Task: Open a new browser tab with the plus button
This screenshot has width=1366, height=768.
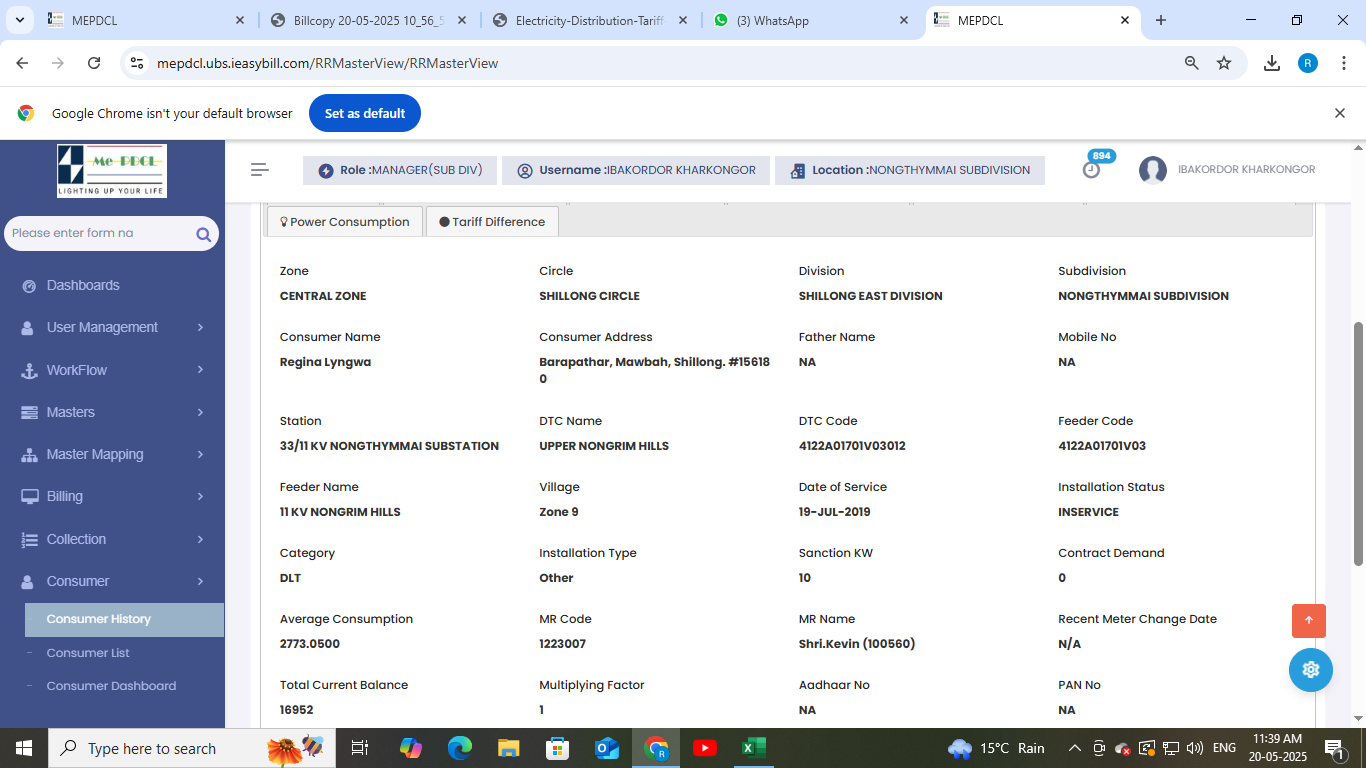Action: point(1161,20)
